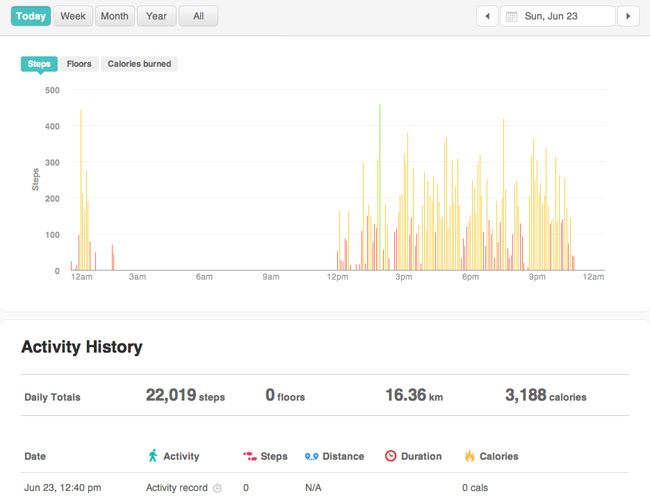Screen dimensions: 650x498
Task: Click the stopwatch icon beside Activity record
Action: [x=217, y=488]
